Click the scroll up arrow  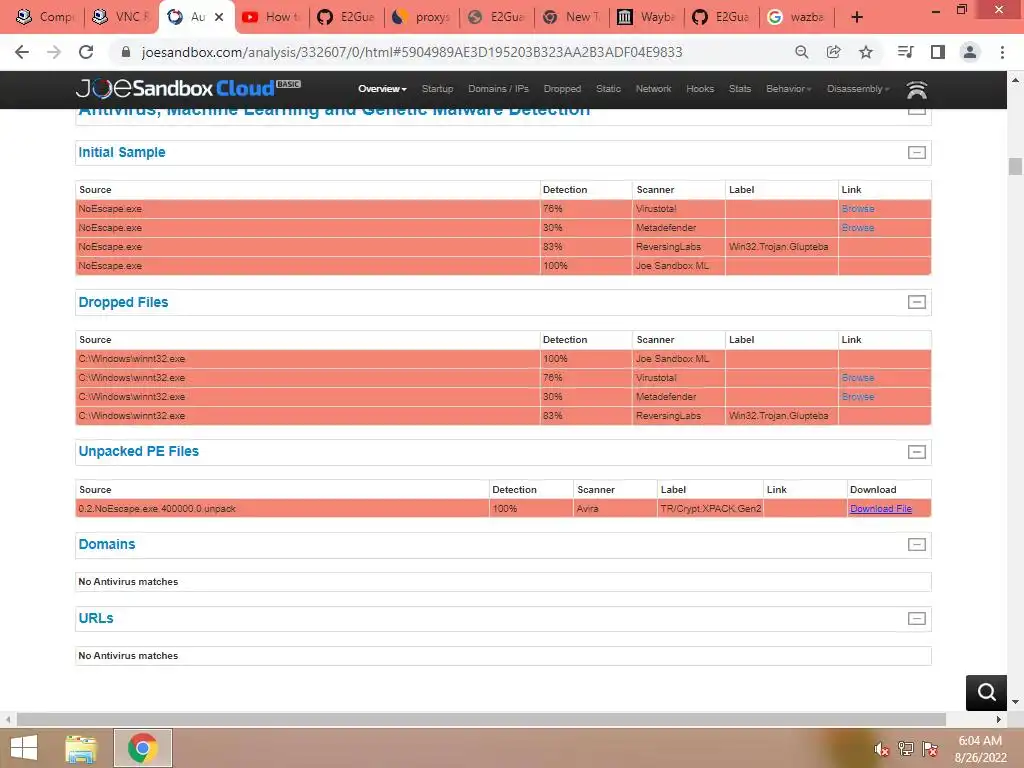click(x=1015, y=80)
